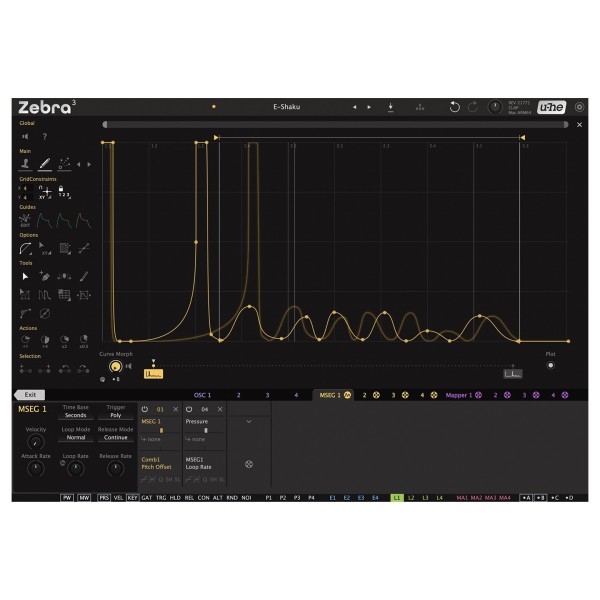The image size is (600, 600).
Task: Select the horizontal stretch box tool
Action: [84, 295]
